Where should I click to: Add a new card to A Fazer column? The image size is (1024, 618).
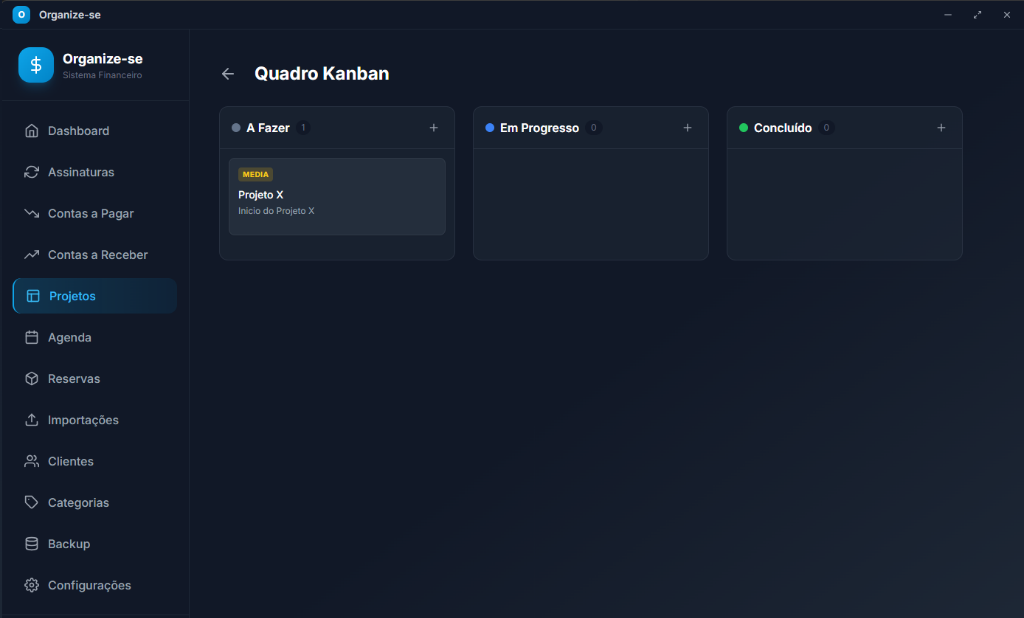434,128
